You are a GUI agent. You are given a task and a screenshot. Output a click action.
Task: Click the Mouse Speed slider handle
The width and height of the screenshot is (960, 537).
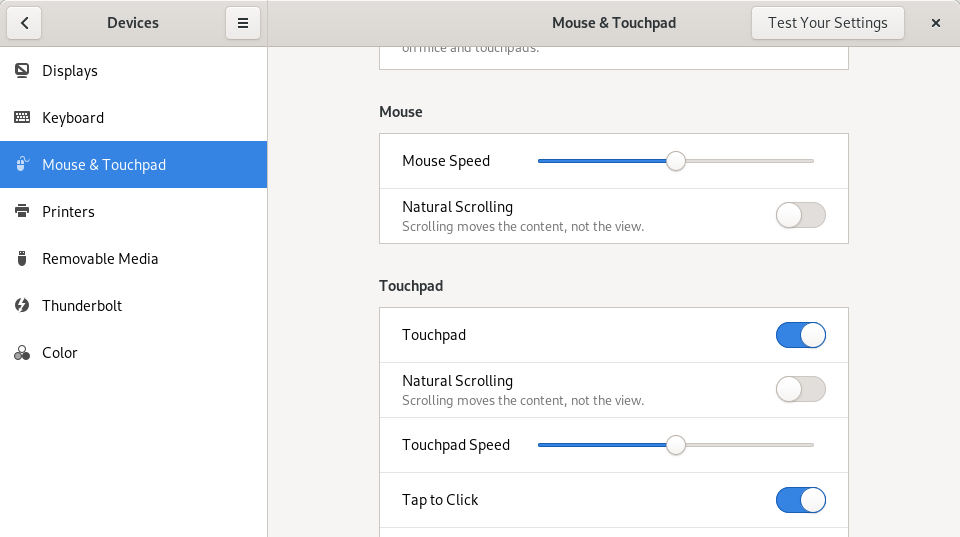676,161
